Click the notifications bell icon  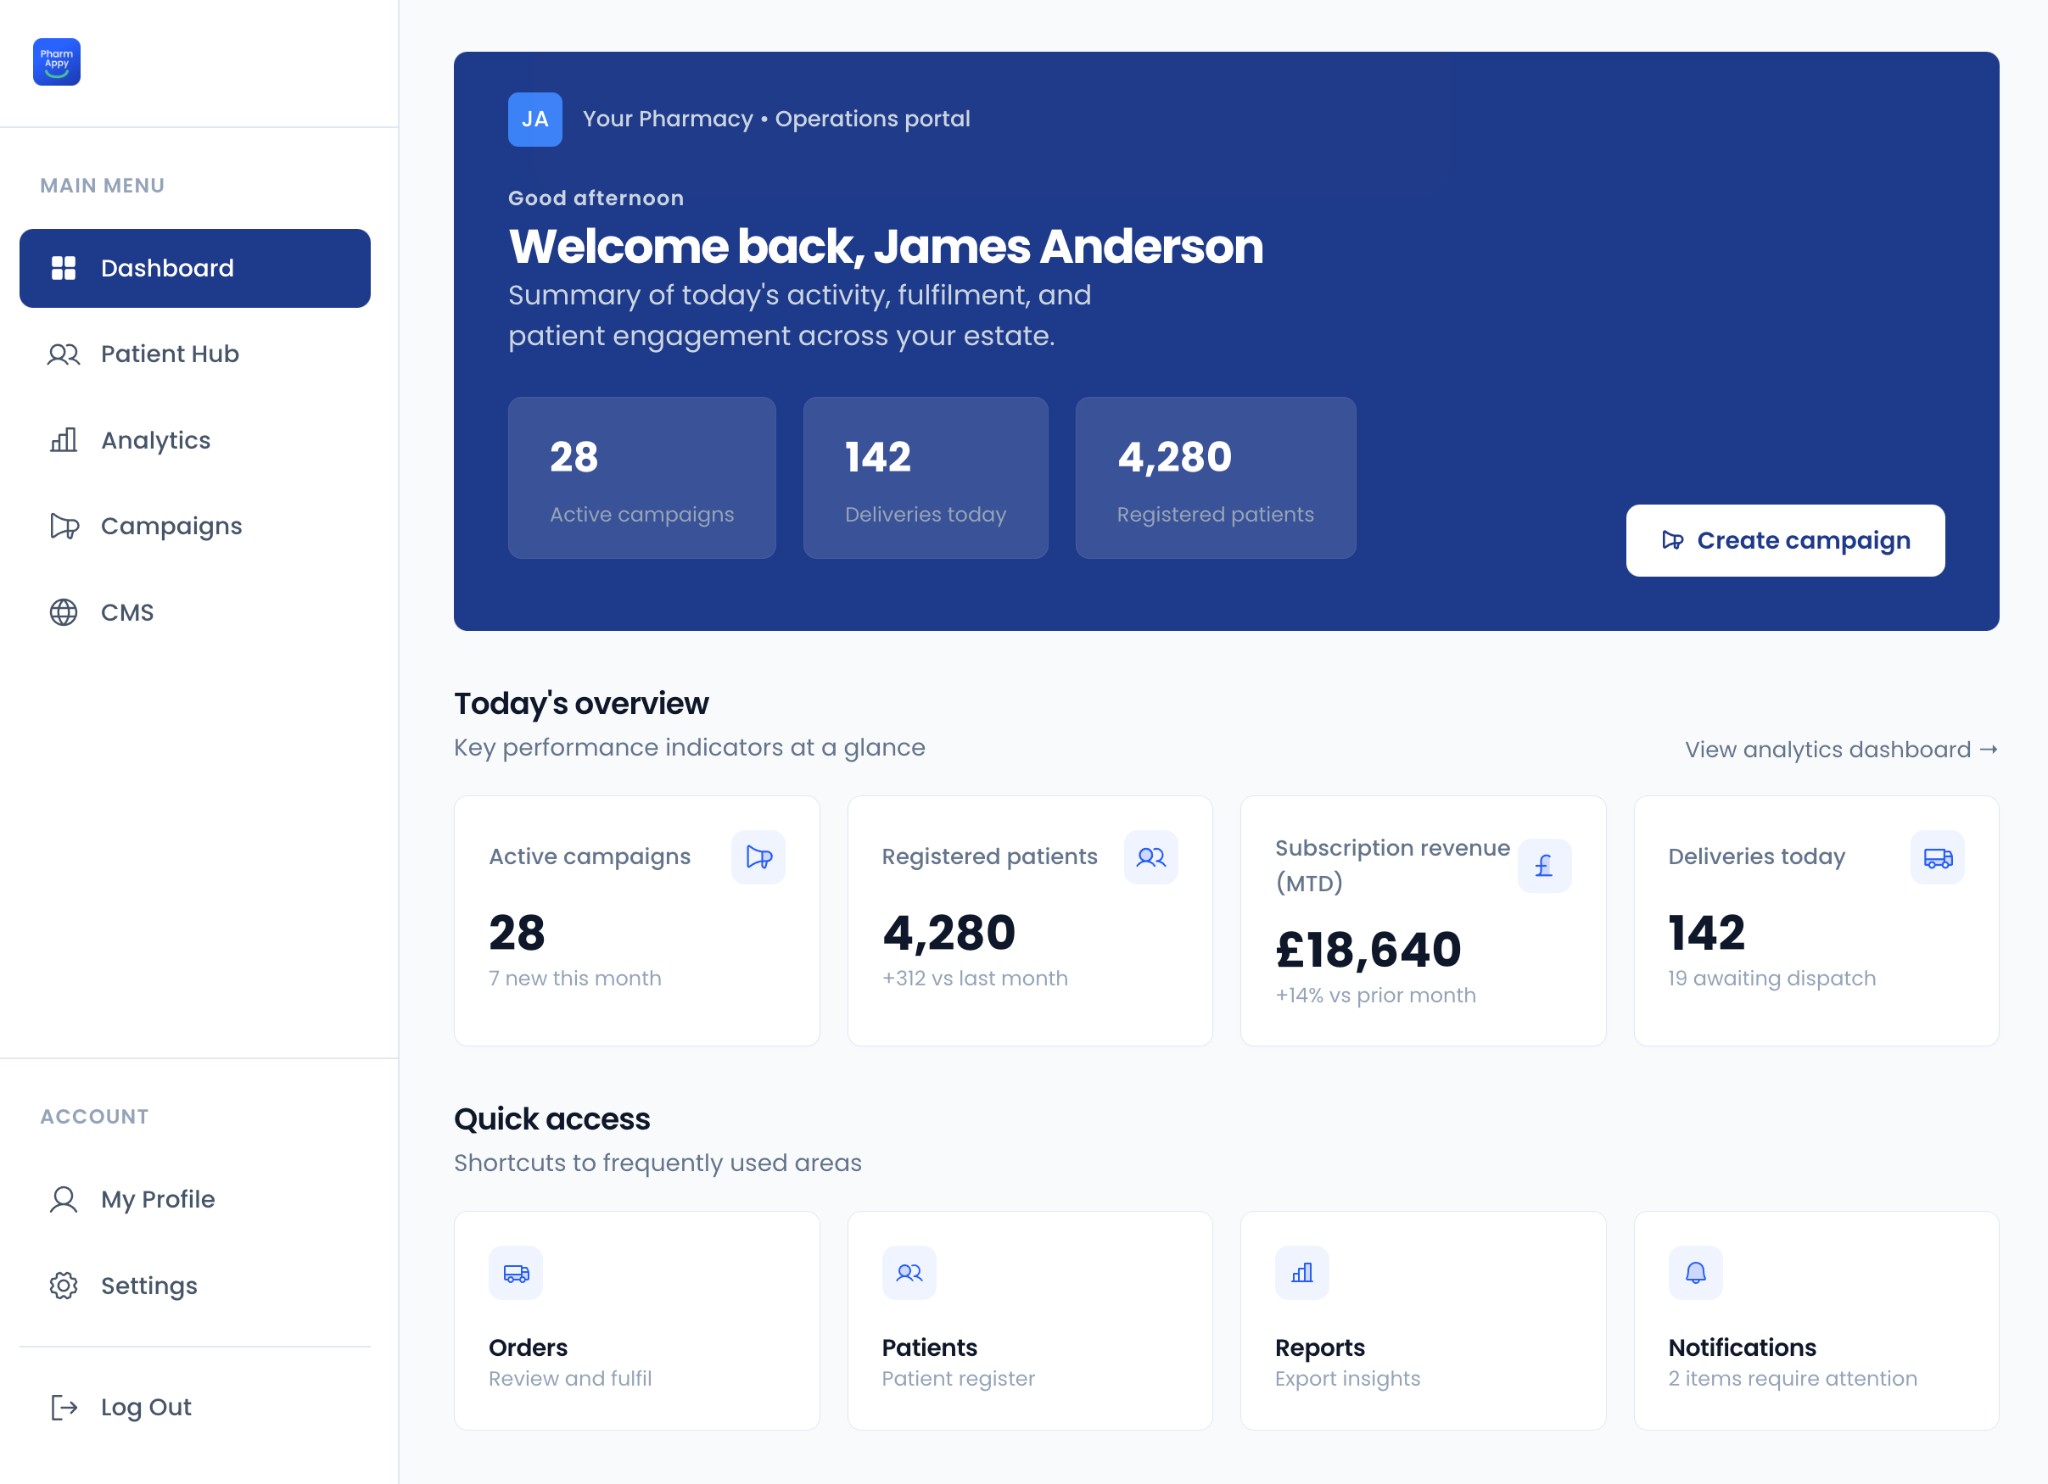(x=1697, y=1271)
